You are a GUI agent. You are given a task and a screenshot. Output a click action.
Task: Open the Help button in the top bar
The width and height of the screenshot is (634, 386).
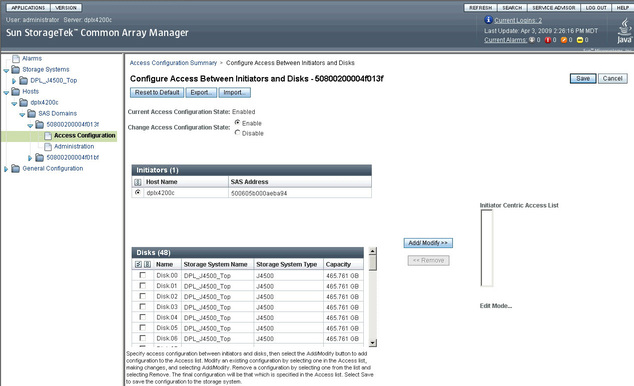pyautogui.click(x=622, y=8)
